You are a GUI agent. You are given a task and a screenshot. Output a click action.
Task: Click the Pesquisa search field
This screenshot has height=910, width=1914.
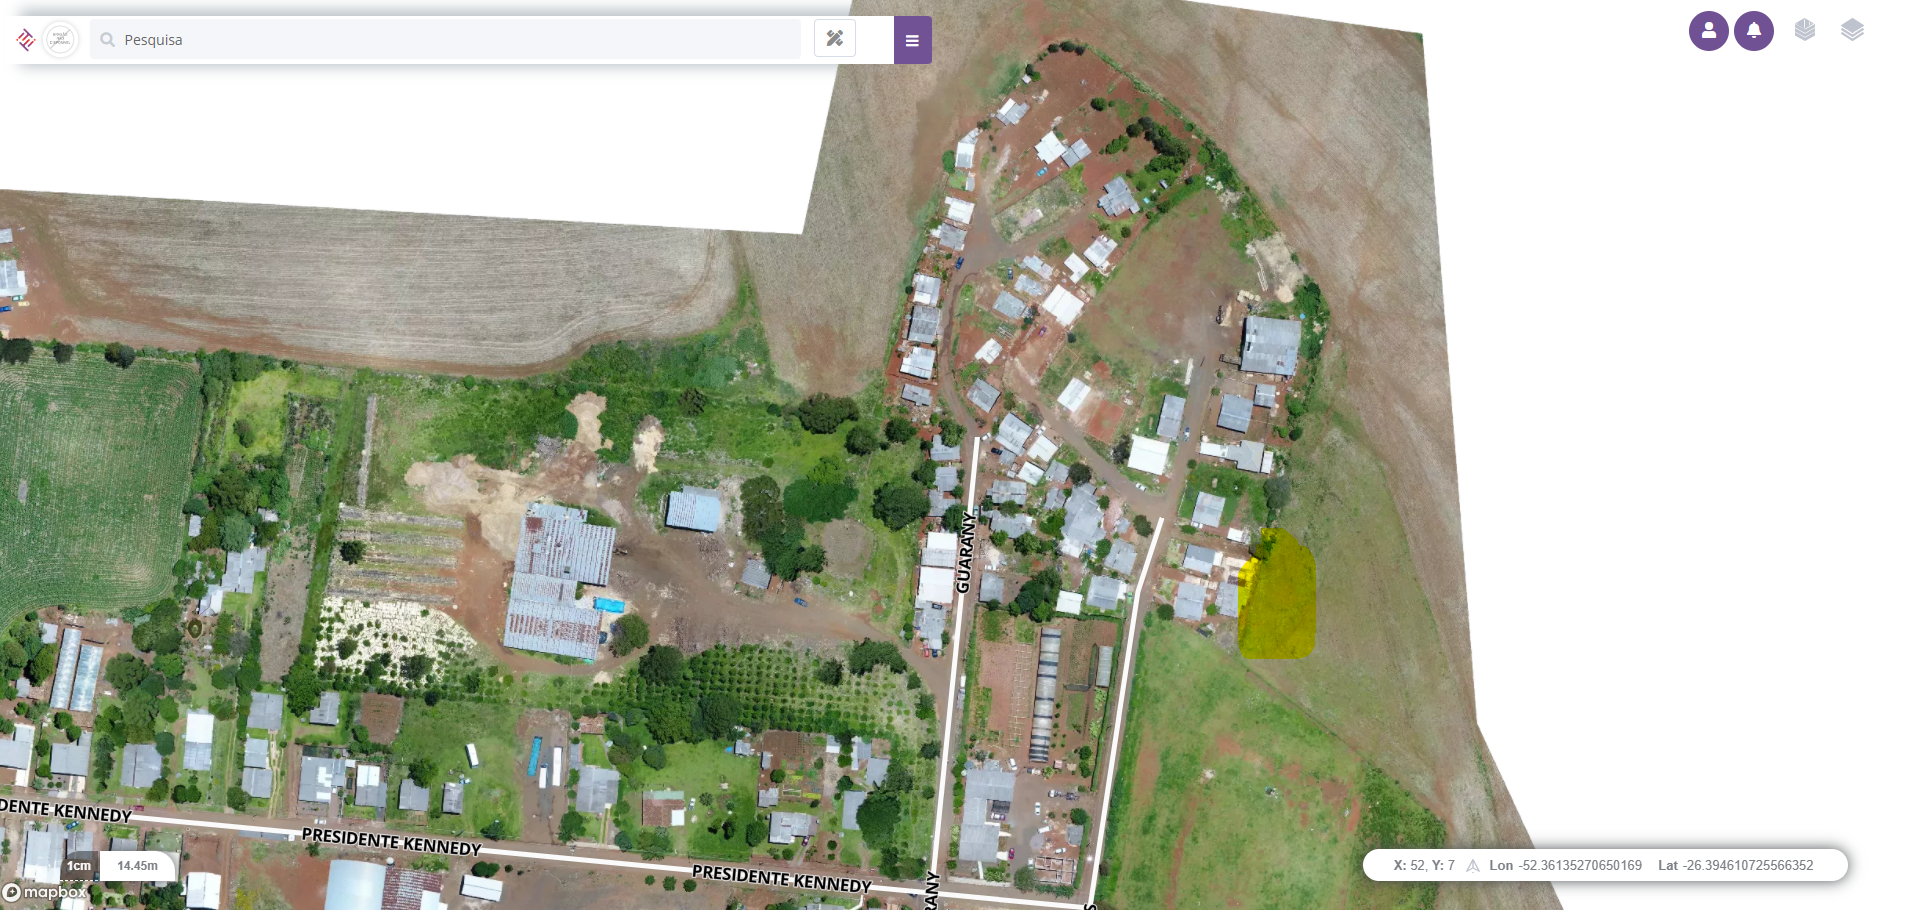tap(445, 40)
